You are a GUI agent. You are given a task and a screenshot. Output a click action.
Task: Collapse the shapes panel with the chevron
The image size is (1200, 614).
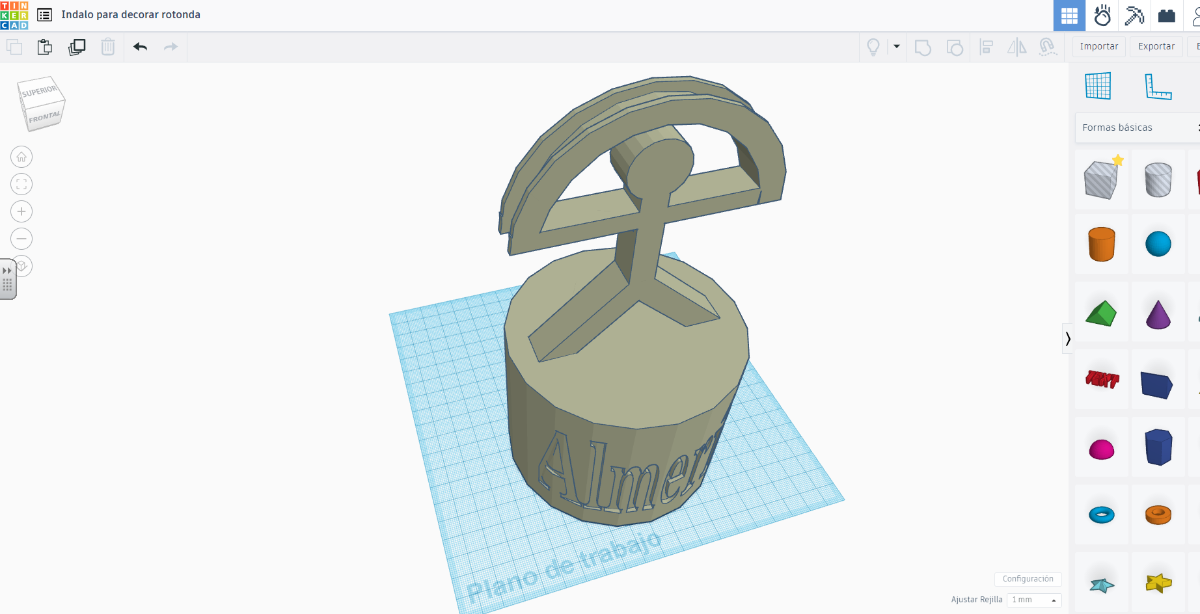[1068, 339]
